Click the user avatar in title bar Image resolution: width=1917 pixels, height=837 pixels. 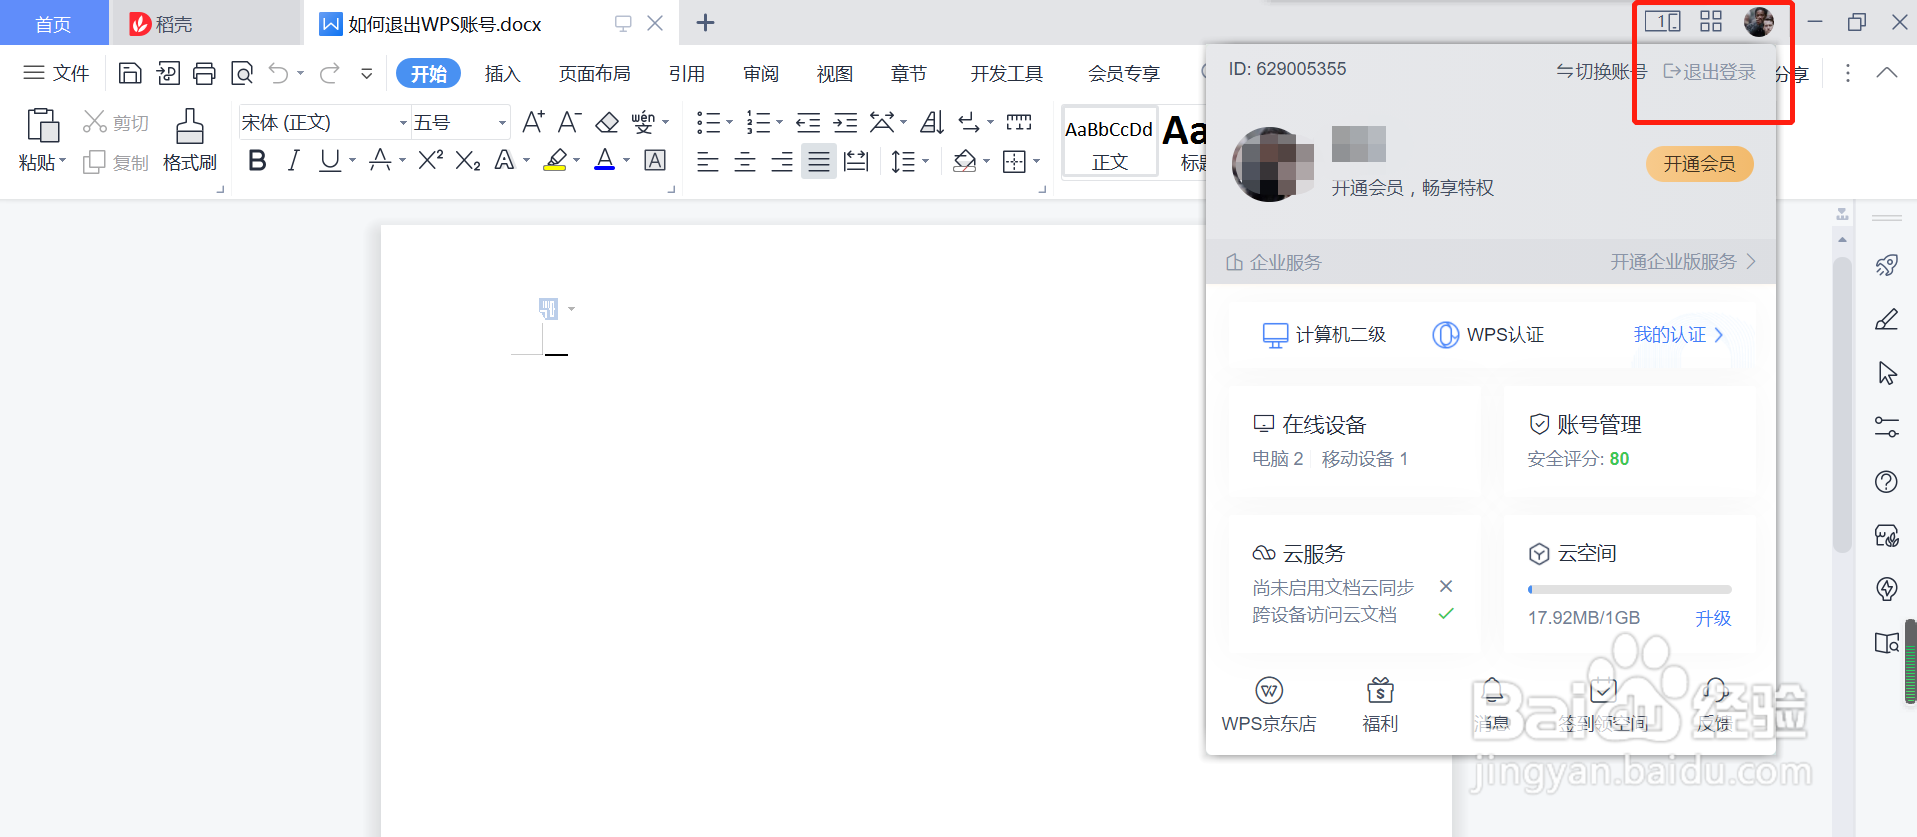(1759, 21)
